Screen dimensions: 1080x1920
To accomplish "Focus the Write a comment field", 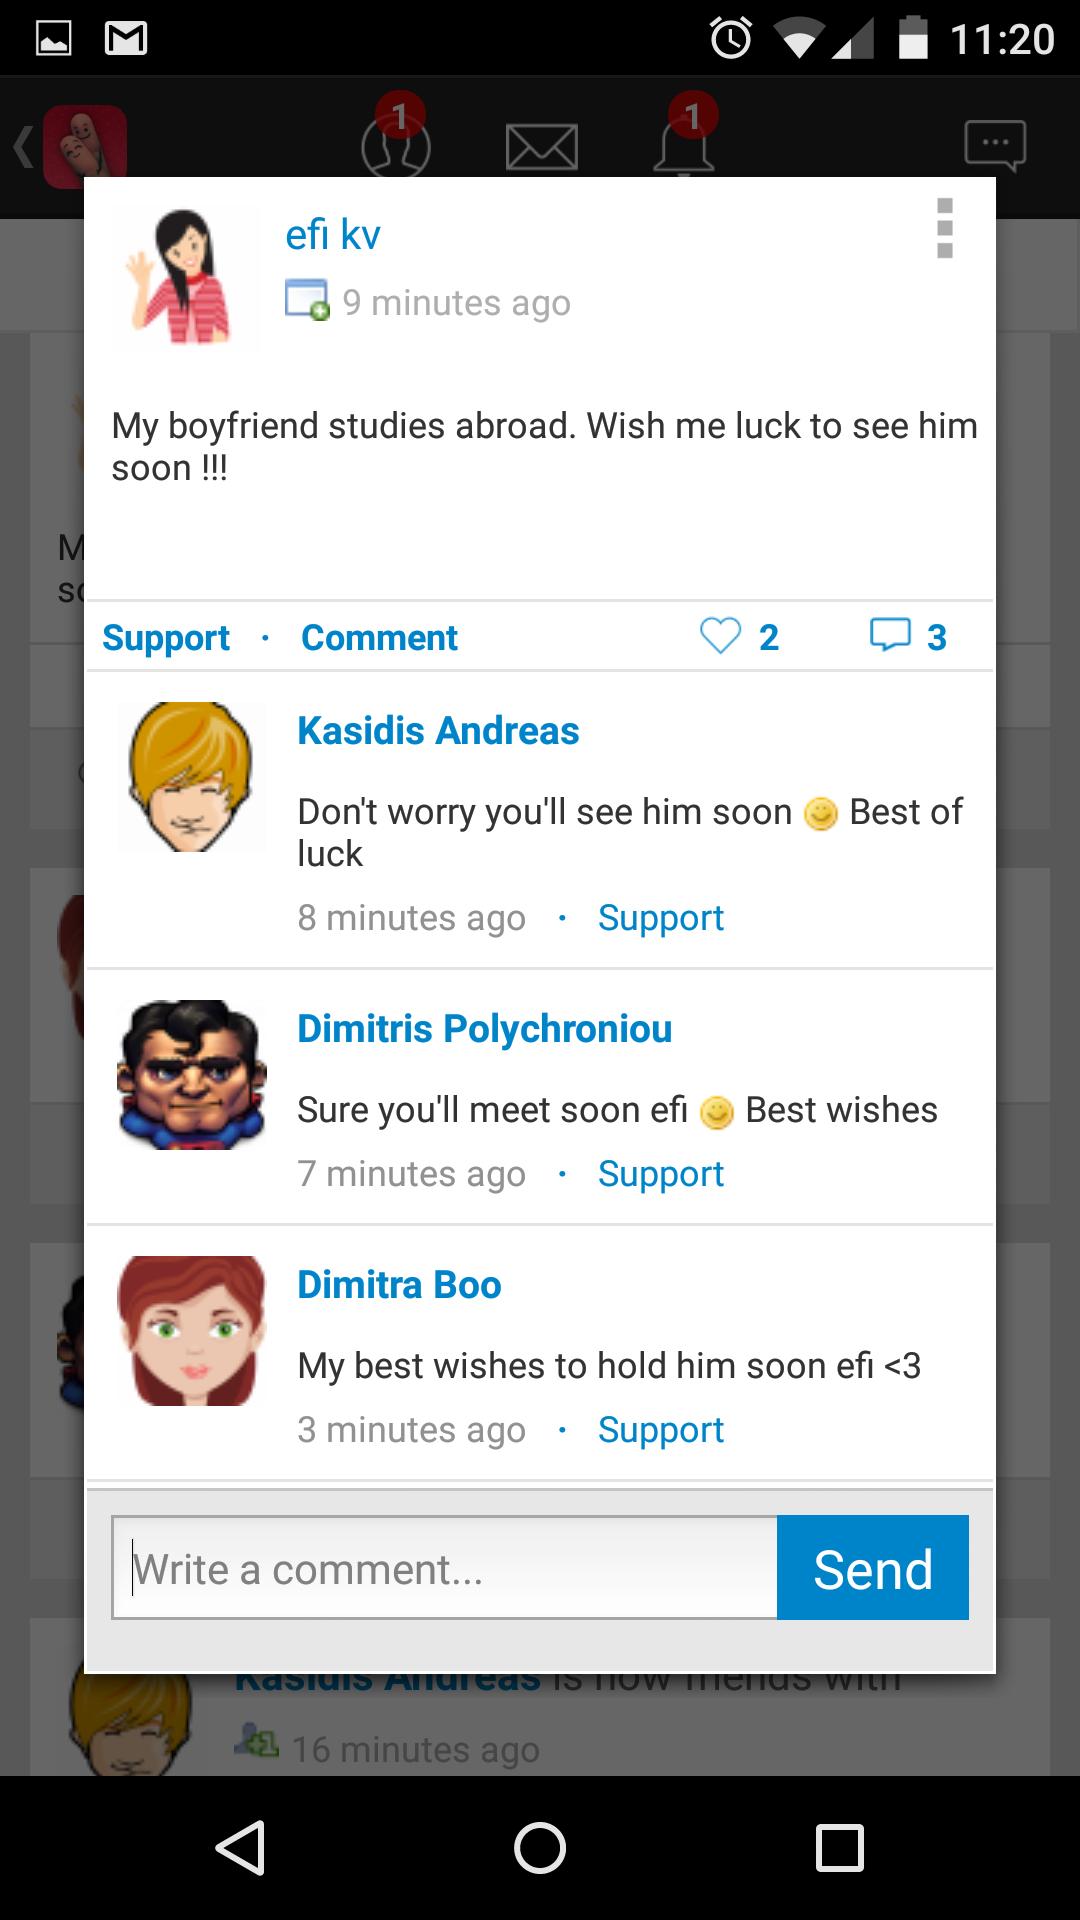I will pos(444,1567).
